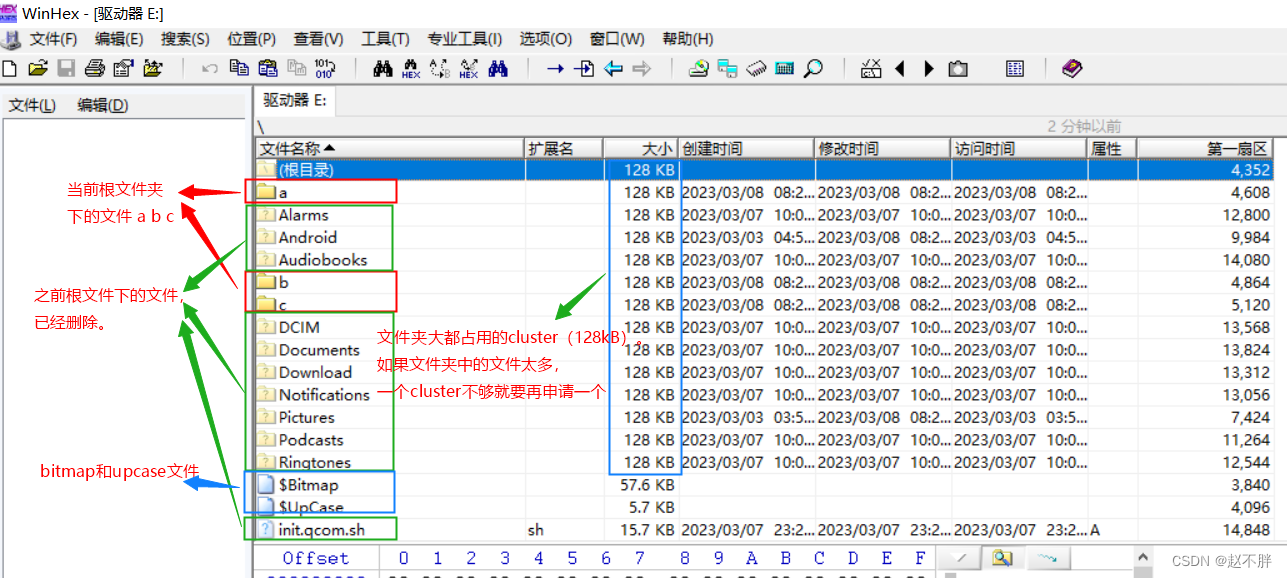Open the Find Hex Values search tool
This screenshot has width=1287, height=578.
click(410, 68)
